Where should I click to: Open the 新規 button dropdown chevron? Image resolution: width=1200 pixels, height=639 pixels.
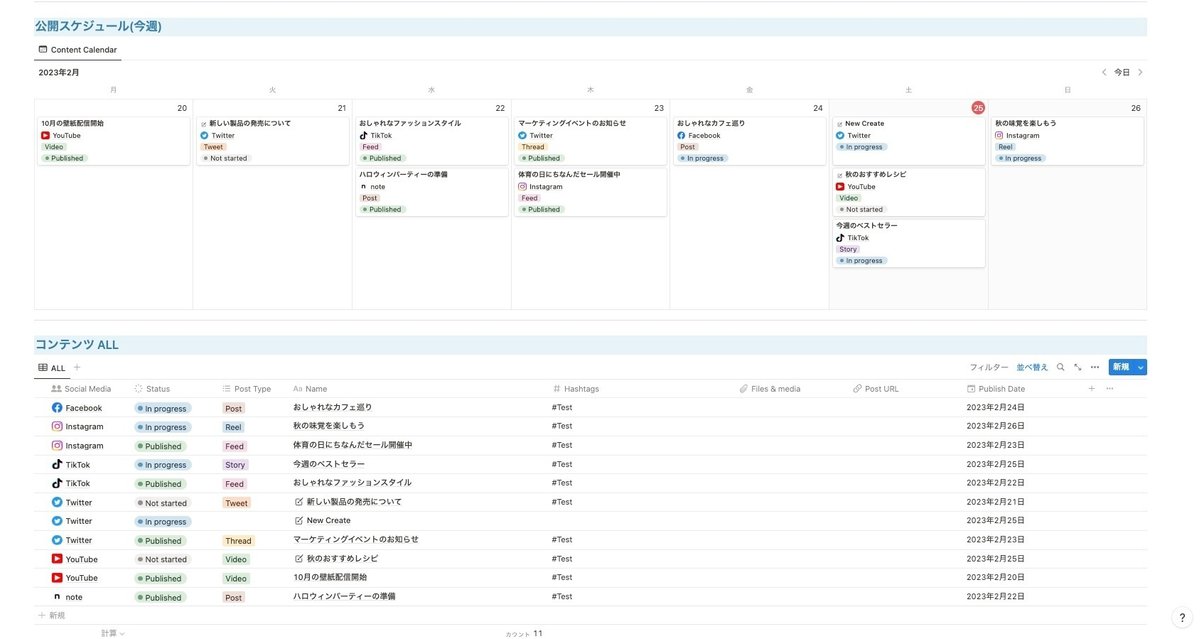point(1138,365)
